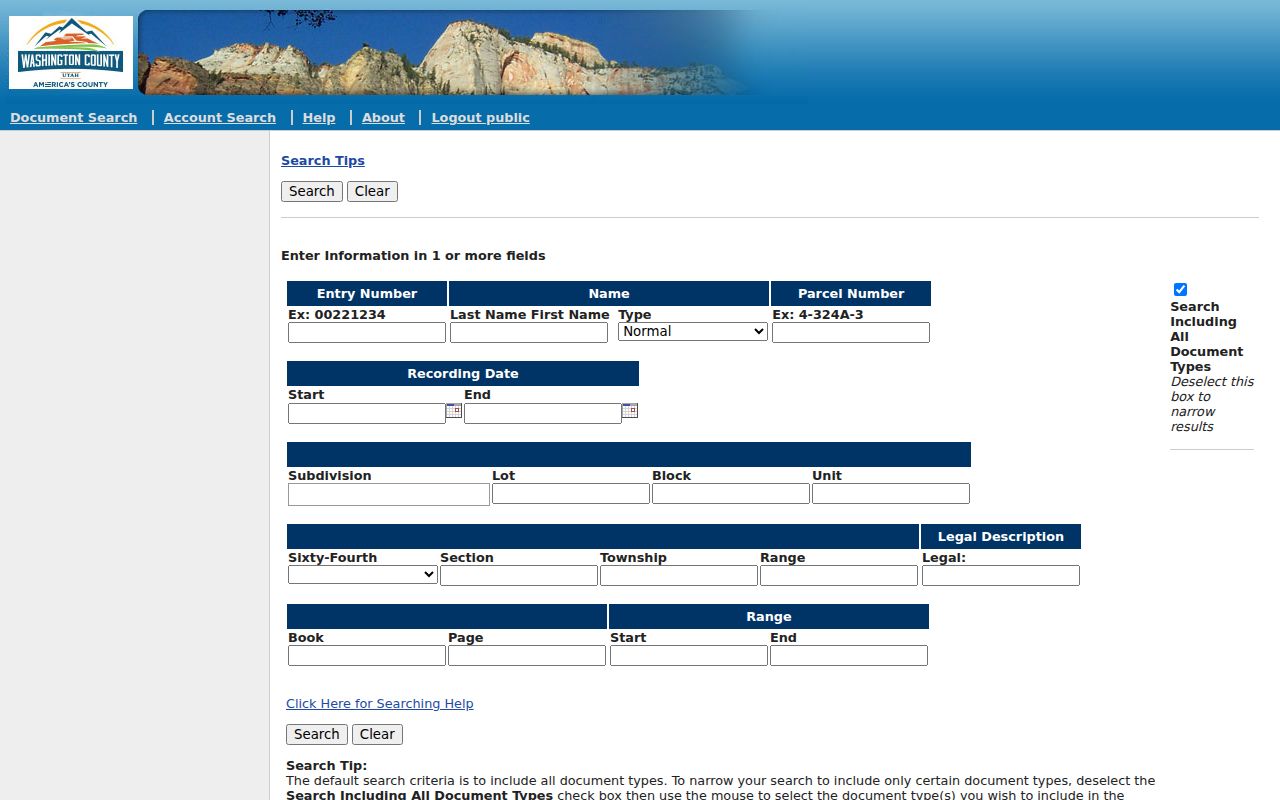Open the Search Tips link
Image resolution: width=1280 pixels, height=800 pixels.
point(323,160)
